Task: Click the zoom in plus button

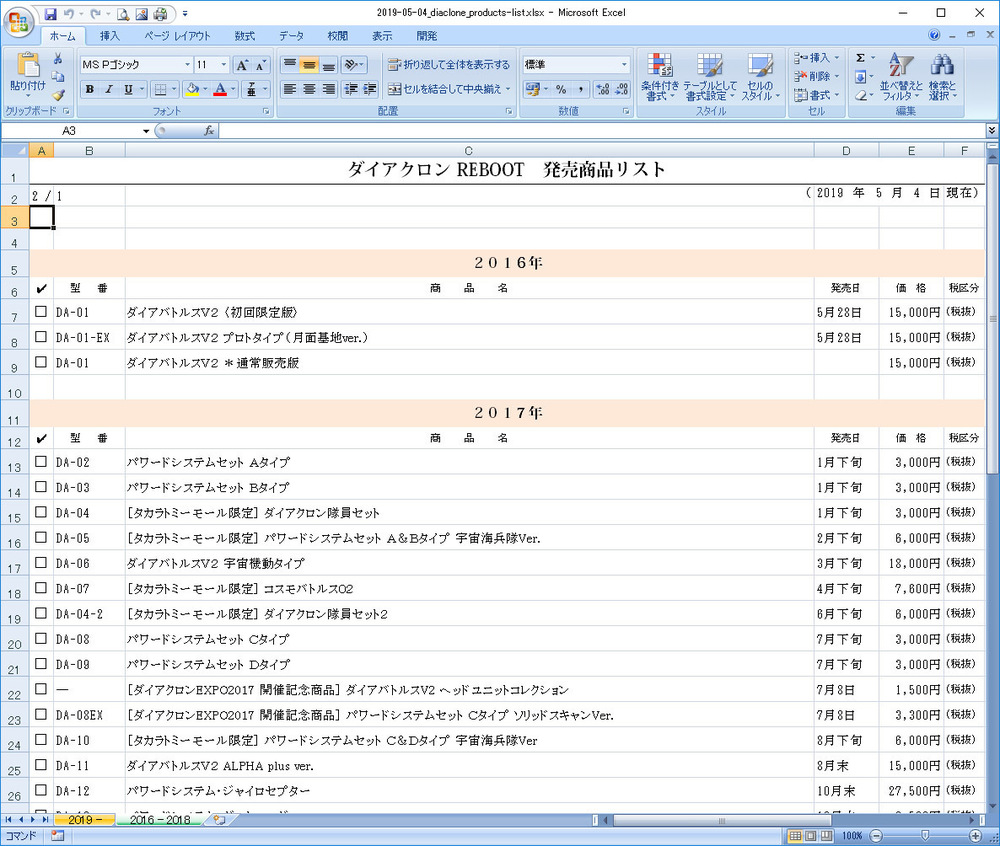Action: pos(975,836)
